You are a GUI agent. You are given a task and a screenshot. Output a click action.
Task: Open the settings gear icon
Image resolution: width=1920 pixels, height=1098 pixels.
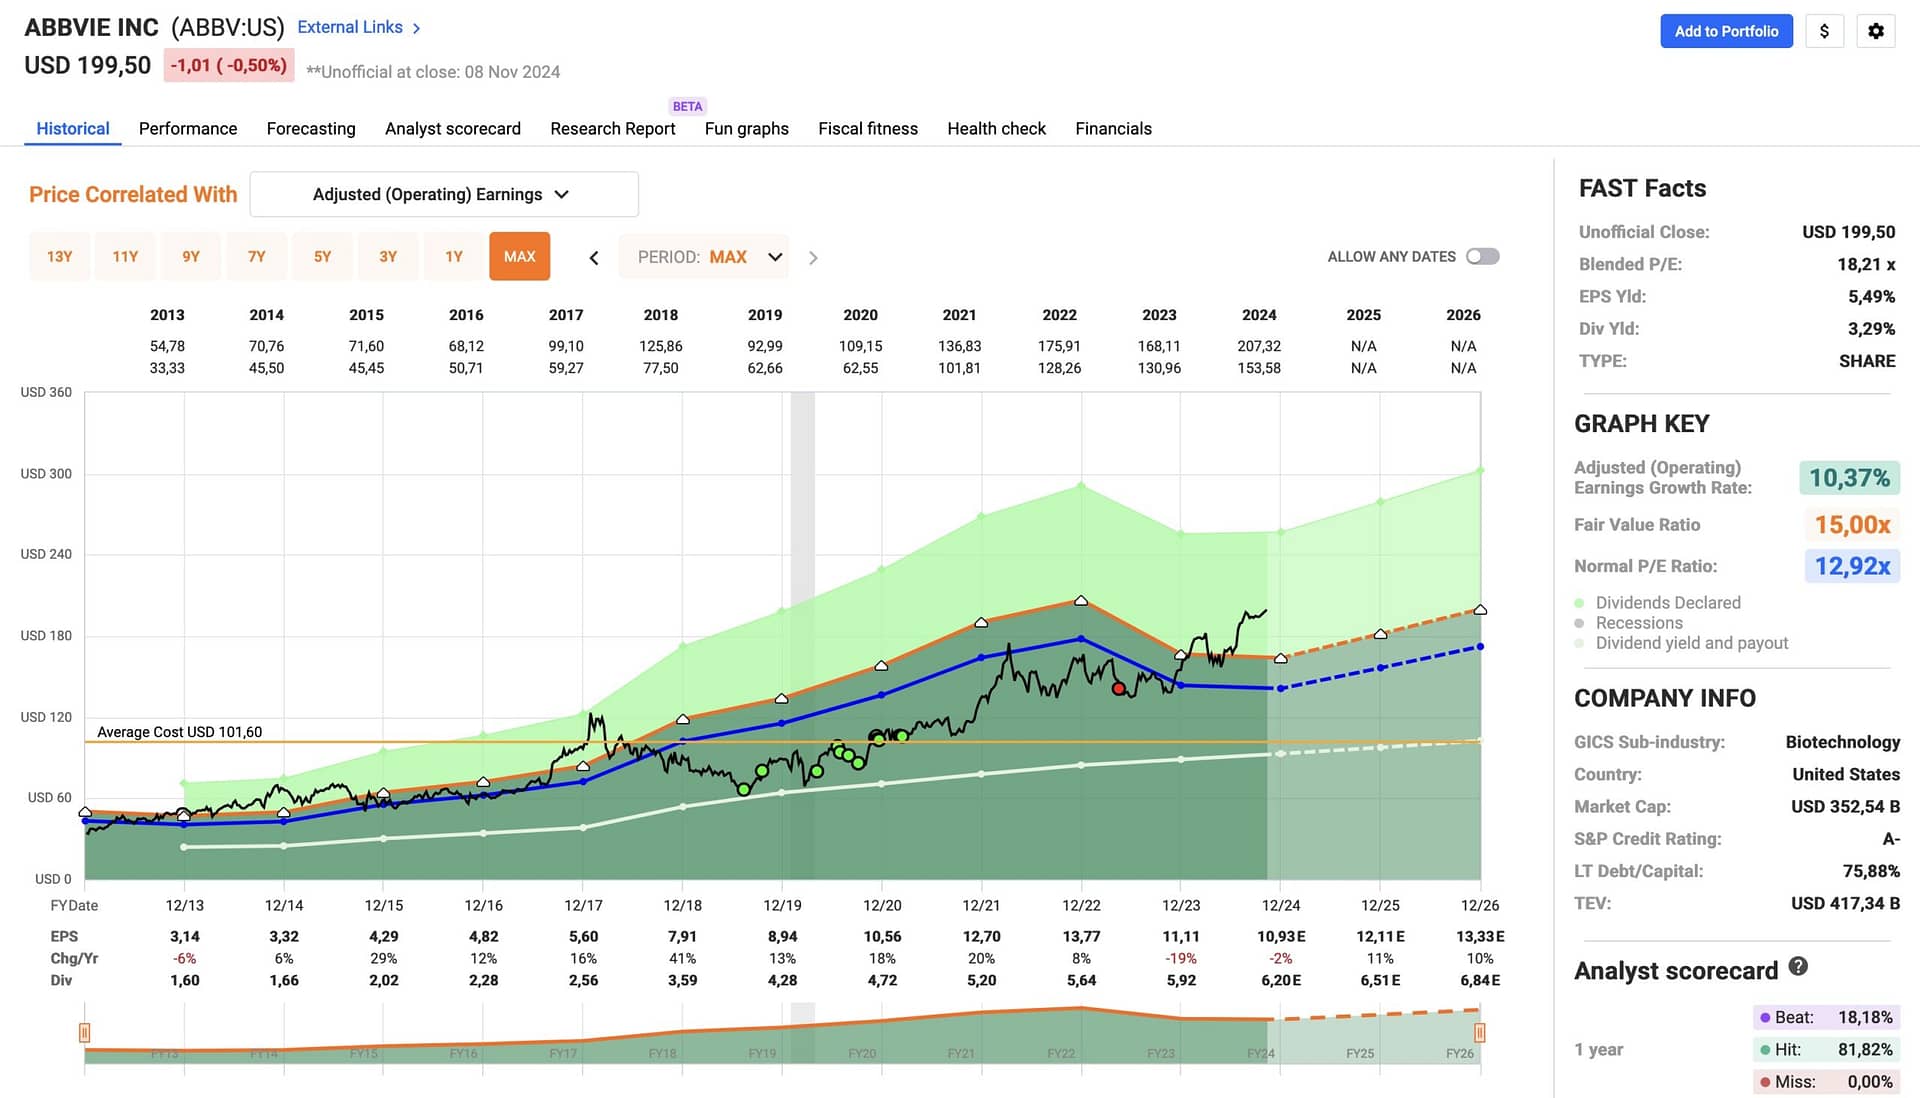tap(1876, 31)
